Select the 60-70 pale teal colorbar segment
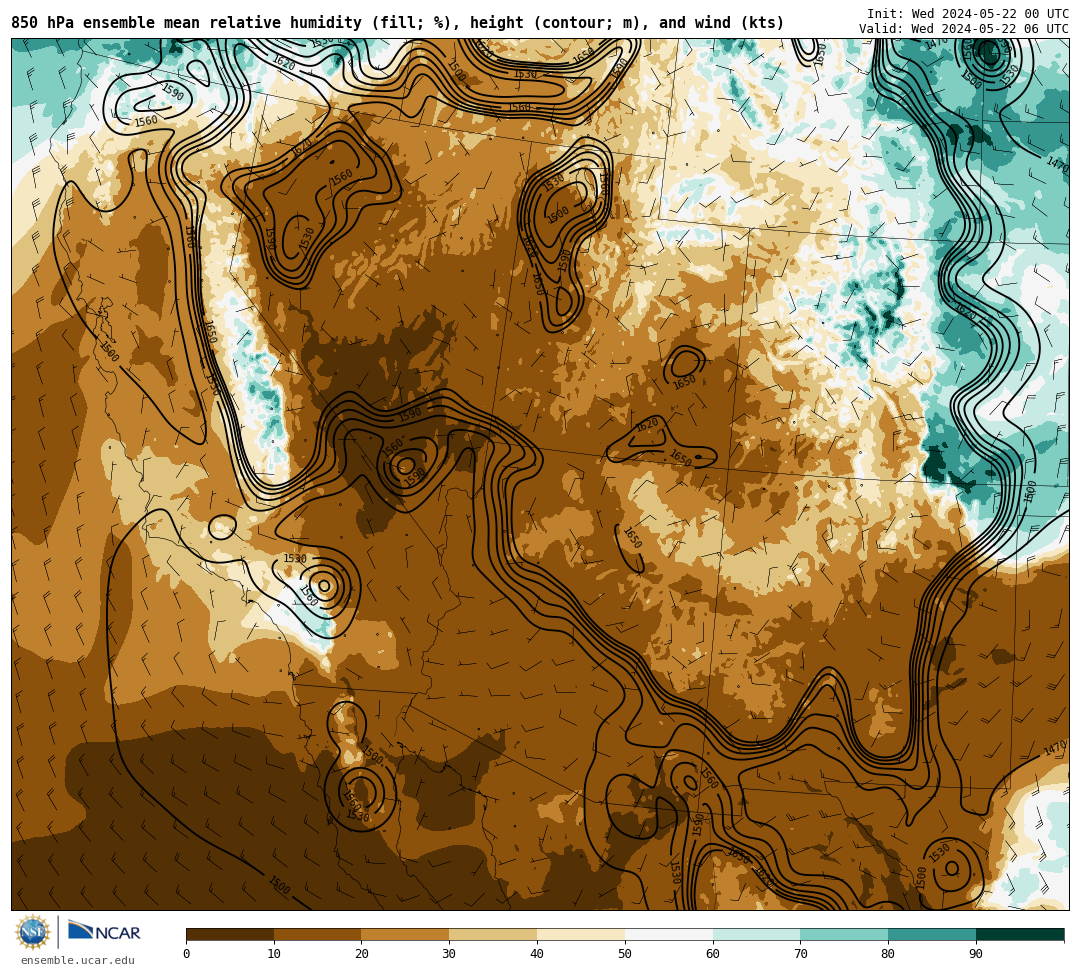1080x973 pixels. click(x=757, y=934)
